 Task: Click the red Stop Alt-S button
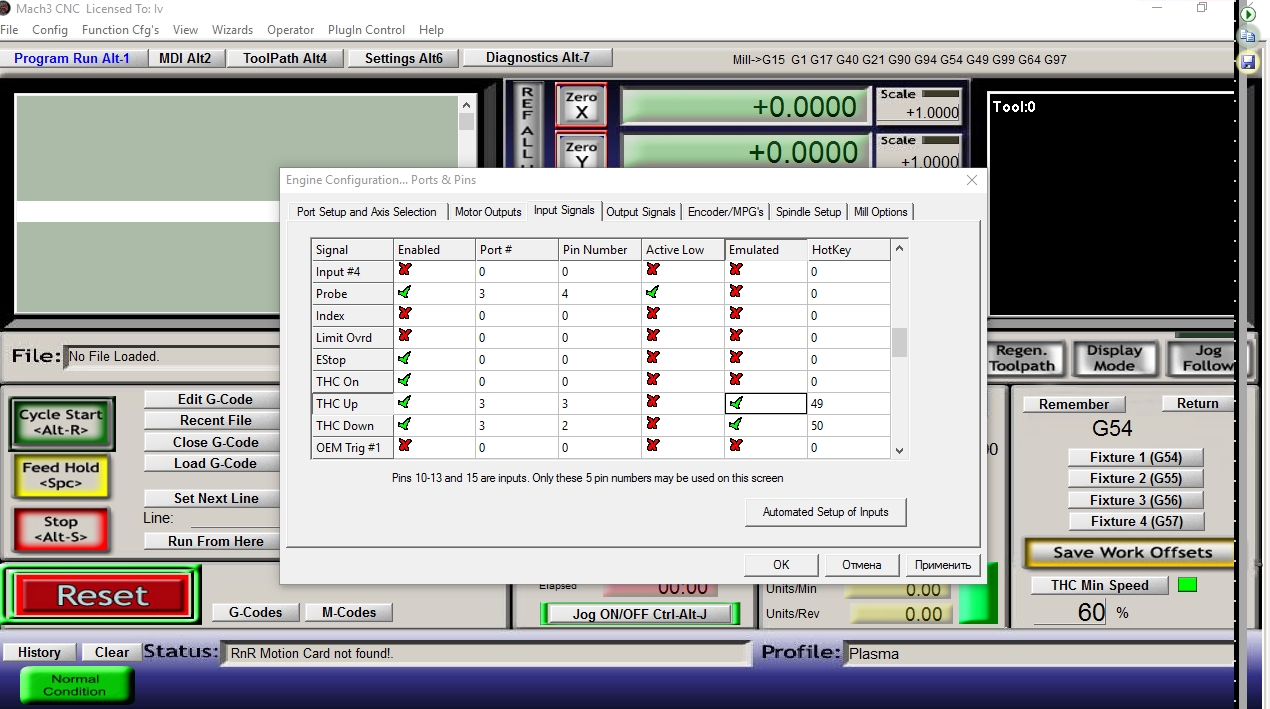[61, 529]
